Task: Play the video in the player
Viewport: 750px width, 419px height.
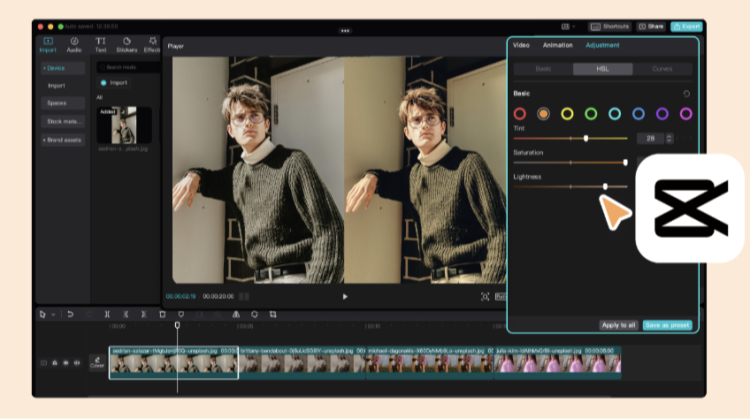Action: [345, 297]
